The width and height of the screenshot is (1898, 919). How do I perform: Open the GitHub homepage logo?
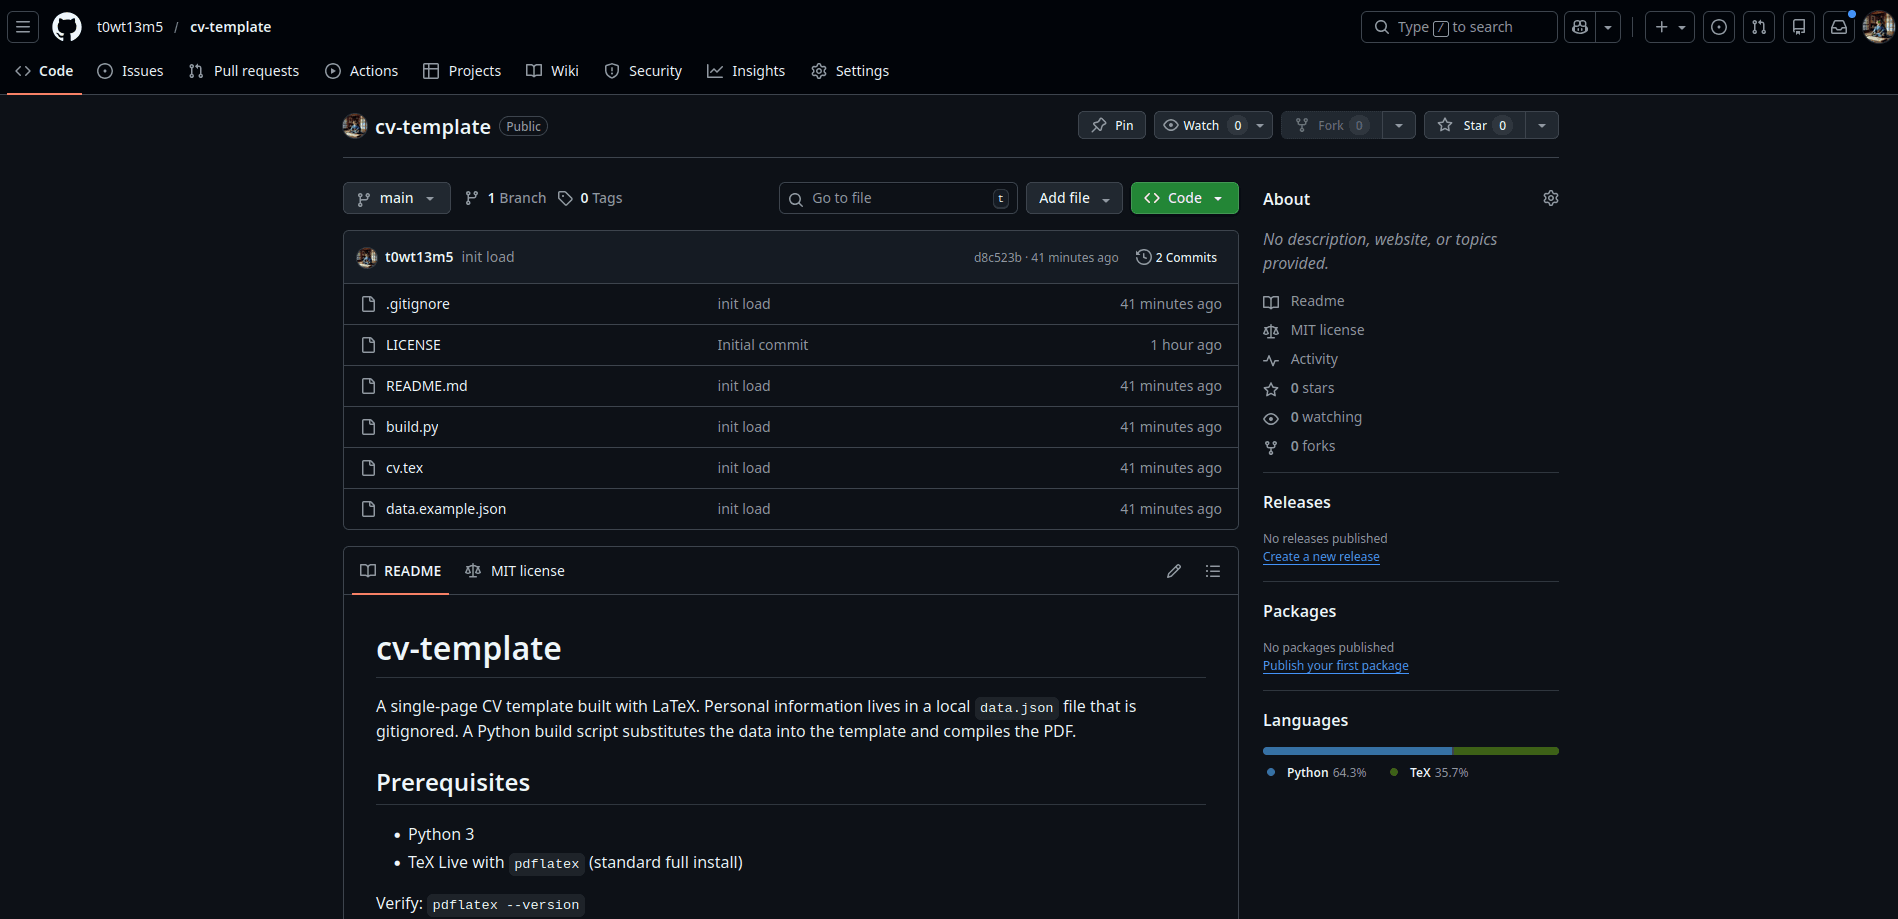(67, 27)
